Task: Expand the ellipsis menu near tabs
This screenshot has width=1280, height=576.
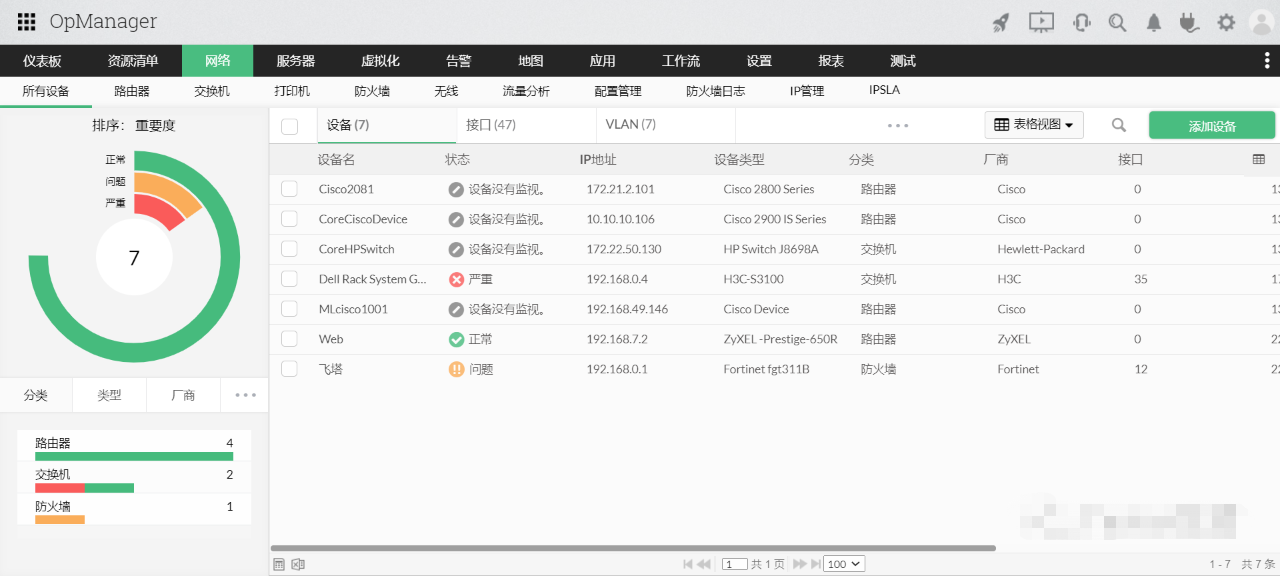Action: (x=897, y=125)
